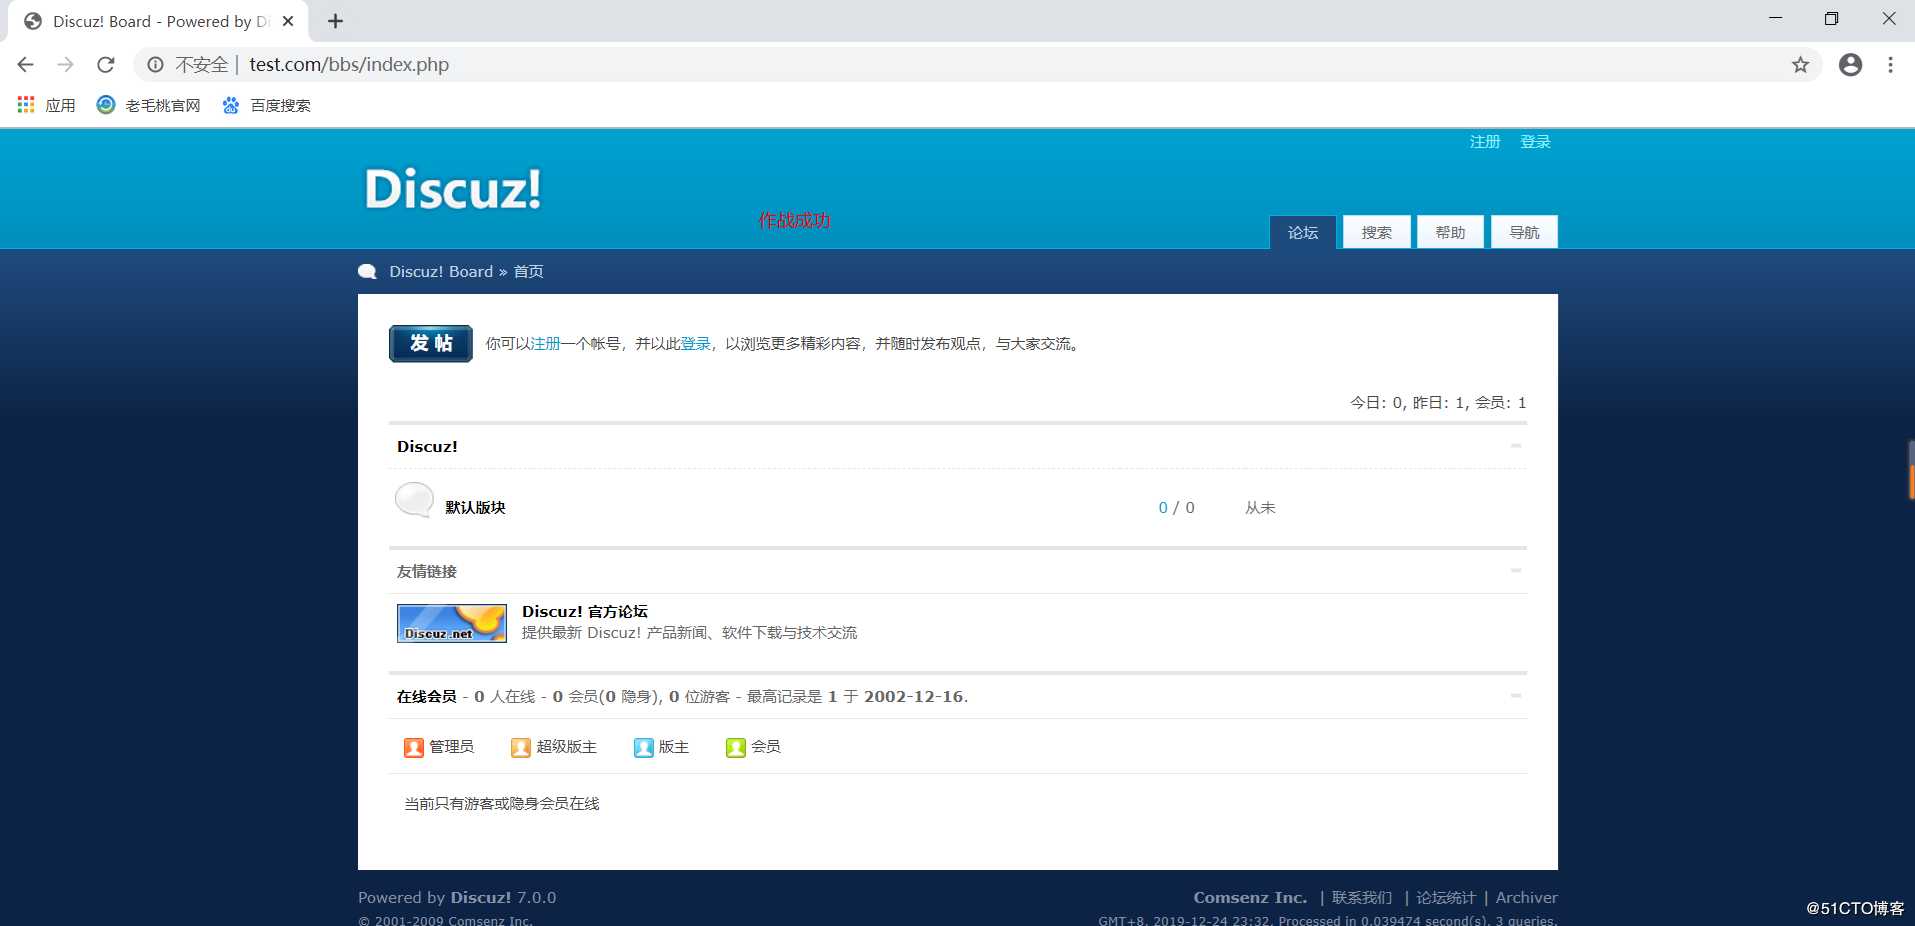Open the 帮助 tab
This screenshot has width=1915, height=926.
pos(1450,232)
